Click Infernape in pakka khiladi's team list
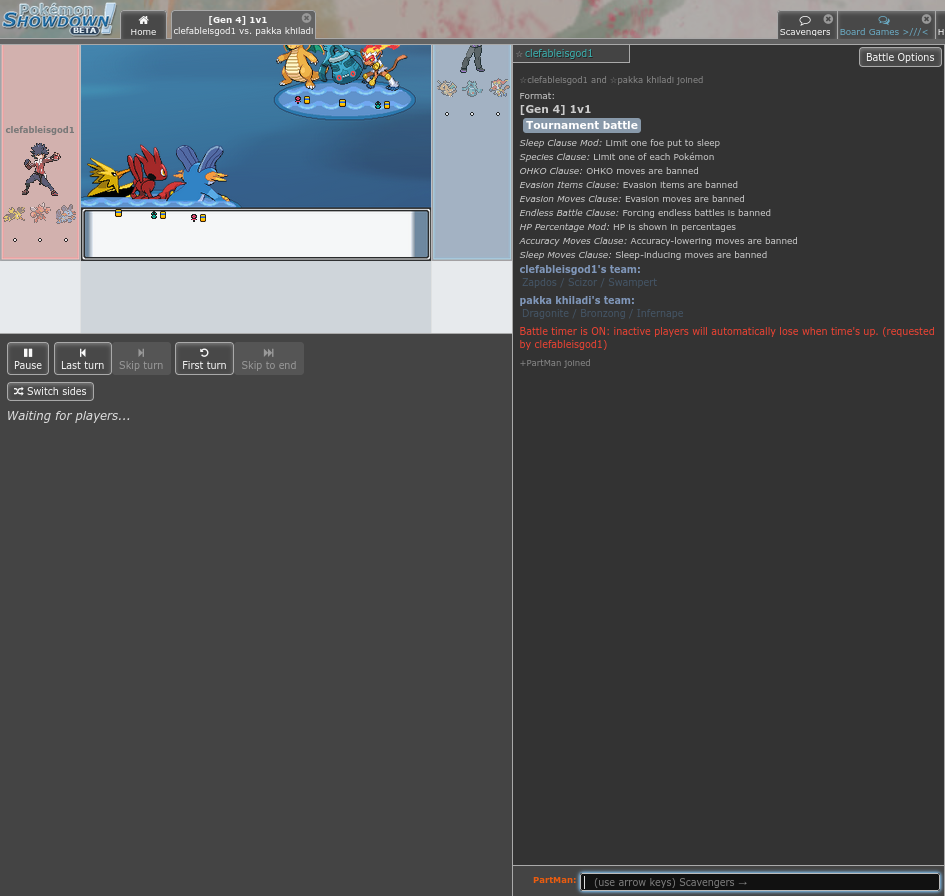The height and width of the screenshot is (896, 945). 660,313
